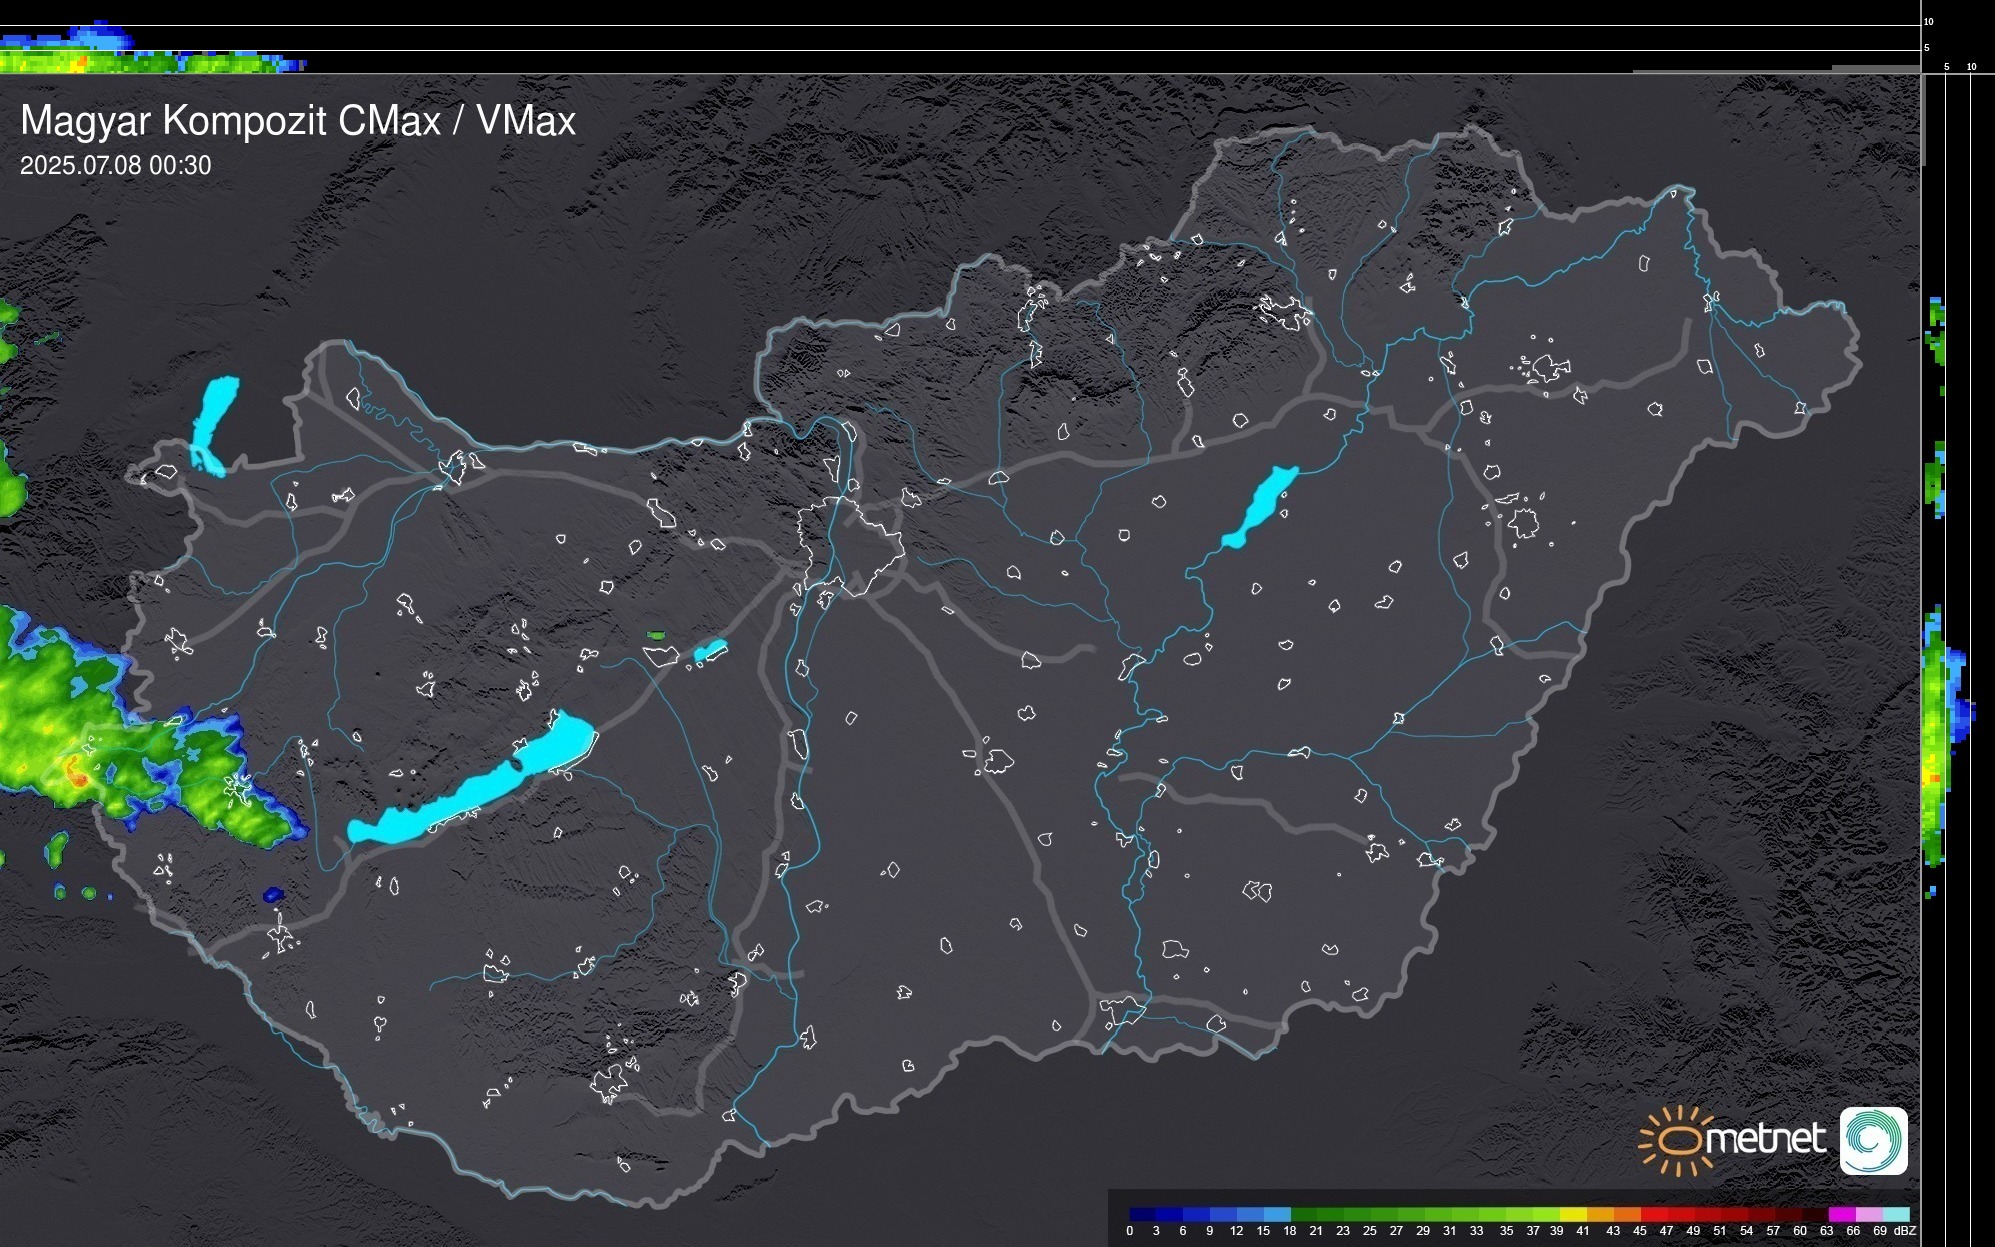Click the magenta 63 dBZ legend swatch
Image resolution: width=1995 pixels, height=1247 pixels.
1841,1214
